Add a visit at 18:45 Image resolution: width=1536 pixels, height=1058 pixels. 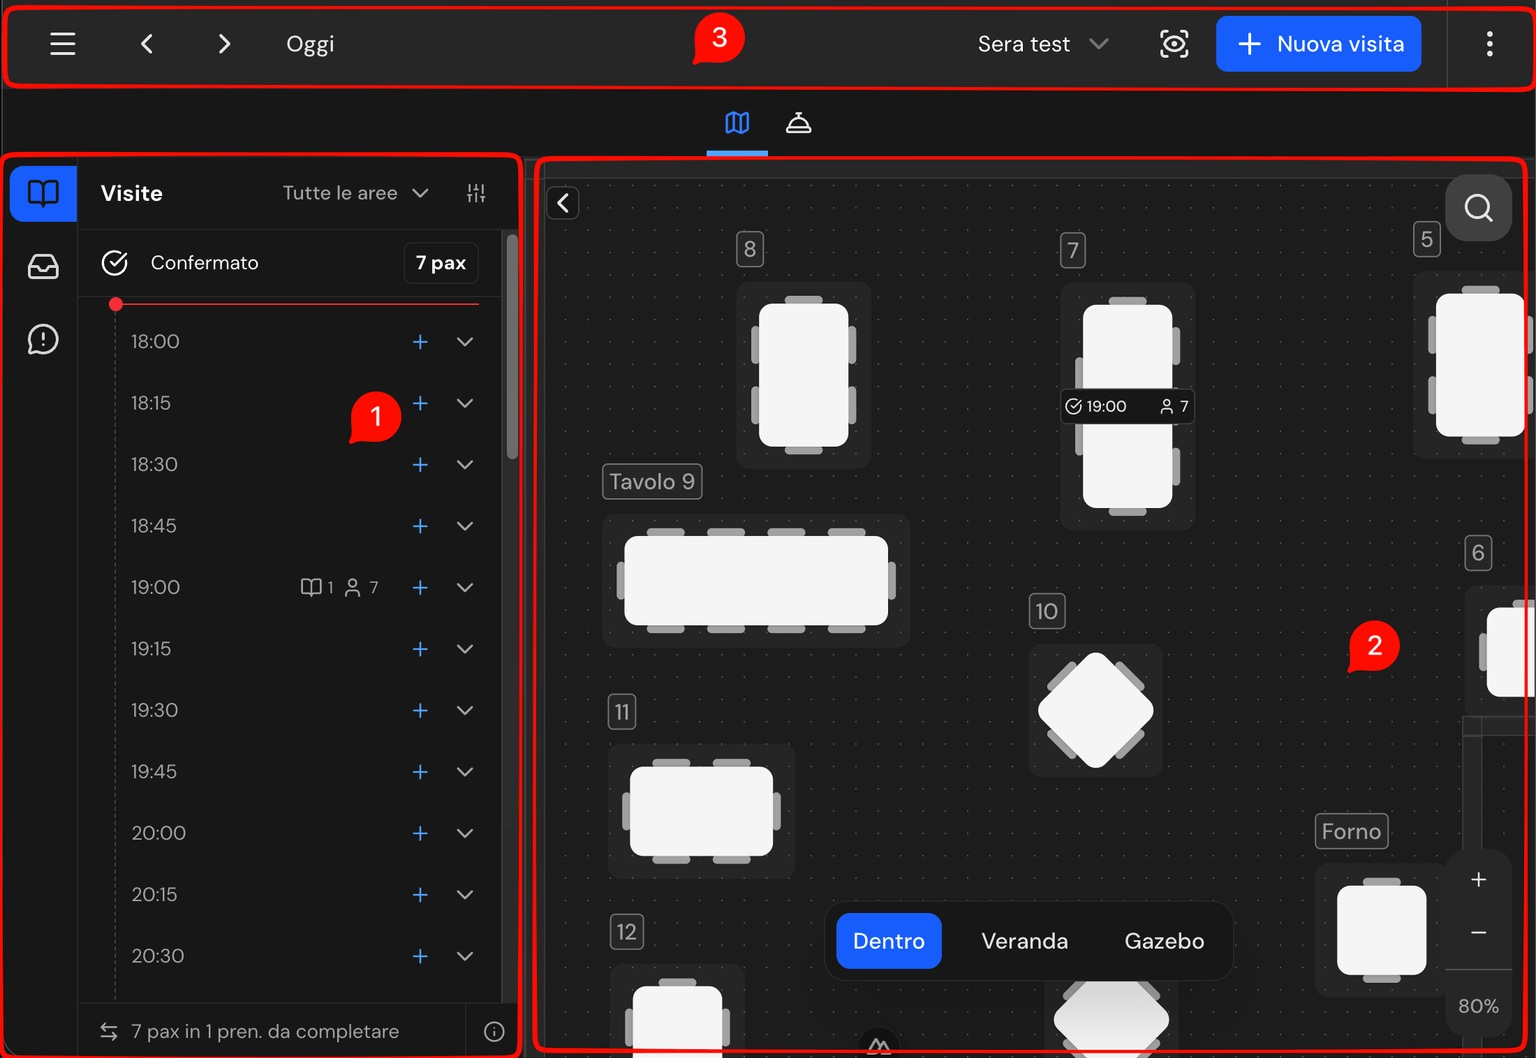pos(420,526)
